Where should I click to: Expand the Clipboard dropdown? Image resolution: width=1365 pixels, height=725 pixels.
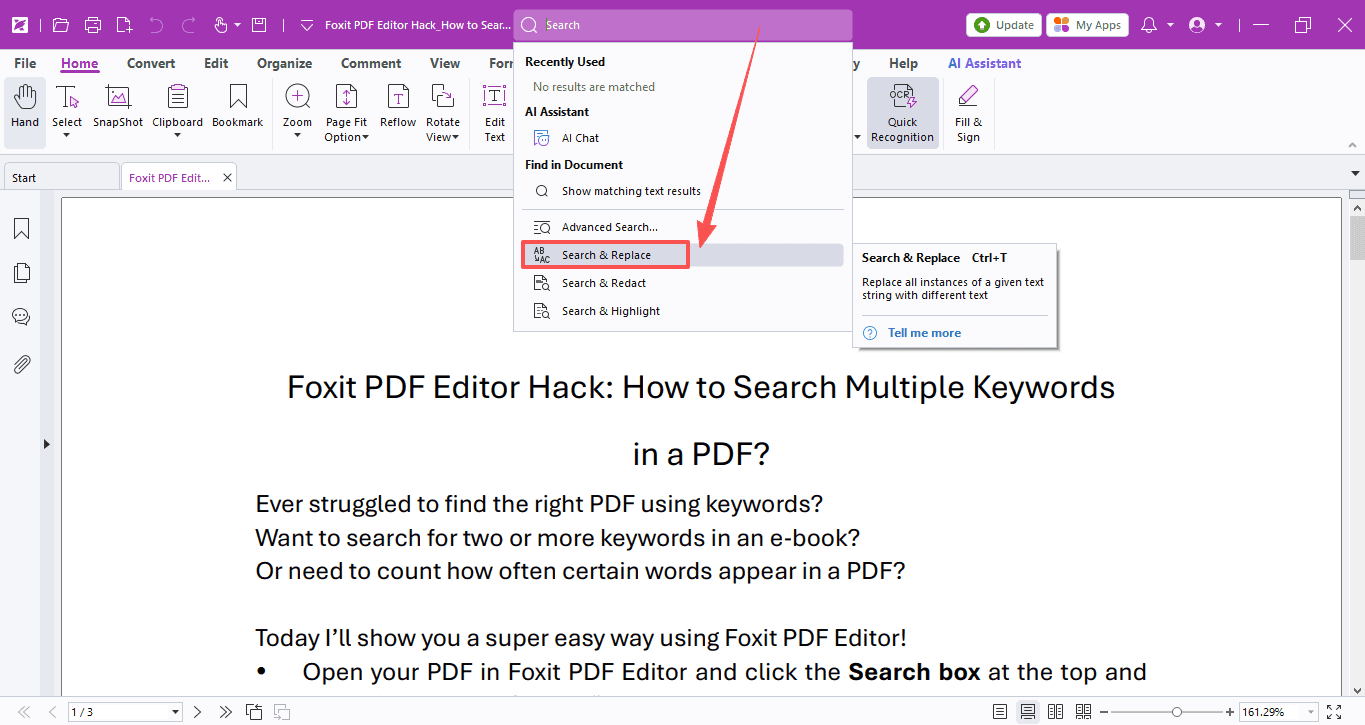[177, 136]
